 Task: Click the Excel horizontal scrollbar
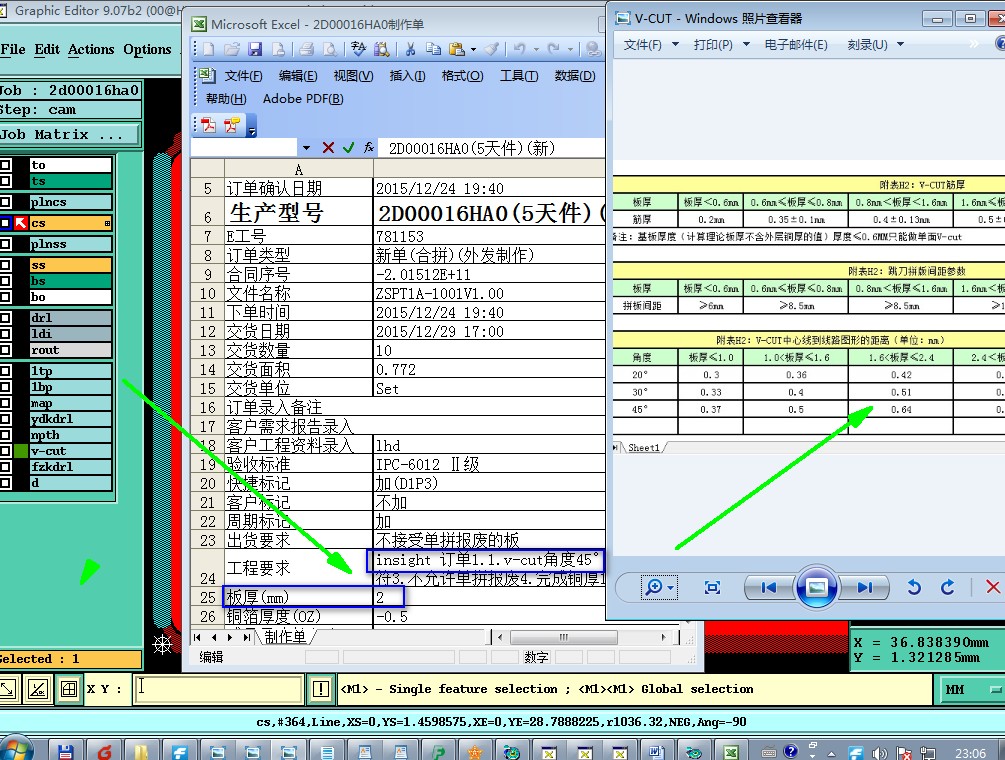582,637
